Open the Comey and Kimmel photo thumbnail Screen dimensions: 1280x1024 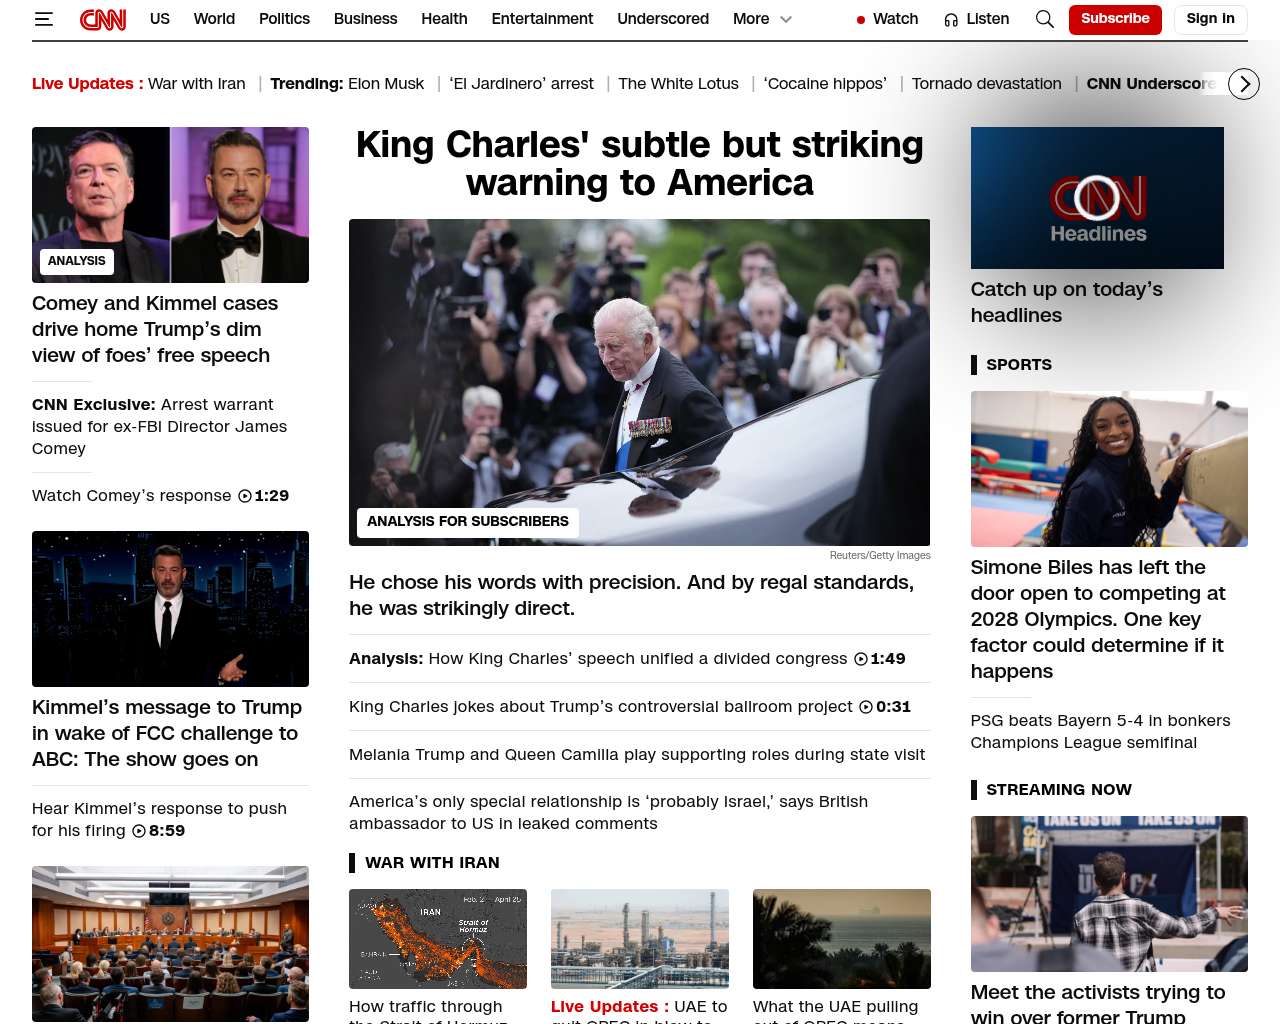click(x=170, y=205)
